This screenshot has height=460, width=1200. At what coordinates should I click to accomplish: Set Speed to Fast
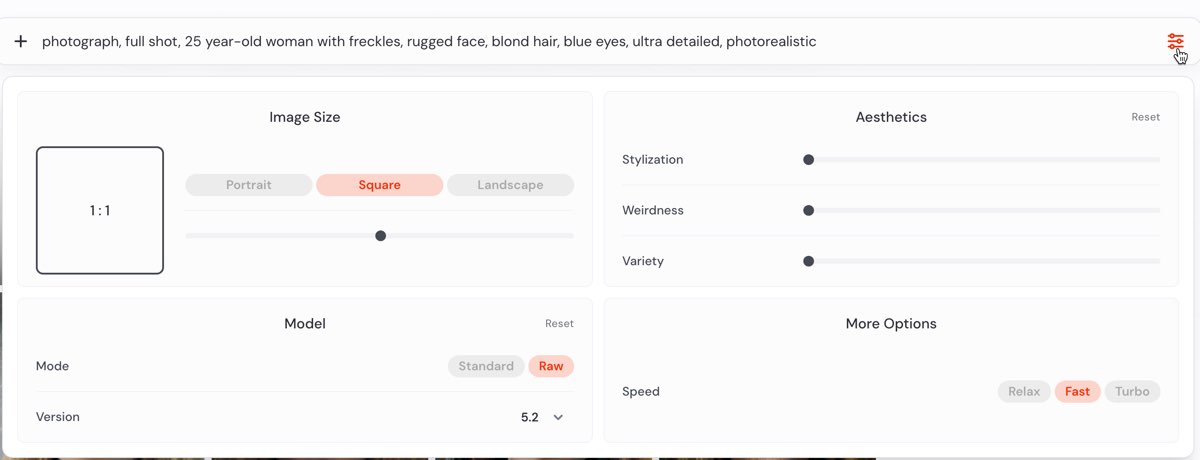pyautogui.click(x=1077, y=391)
